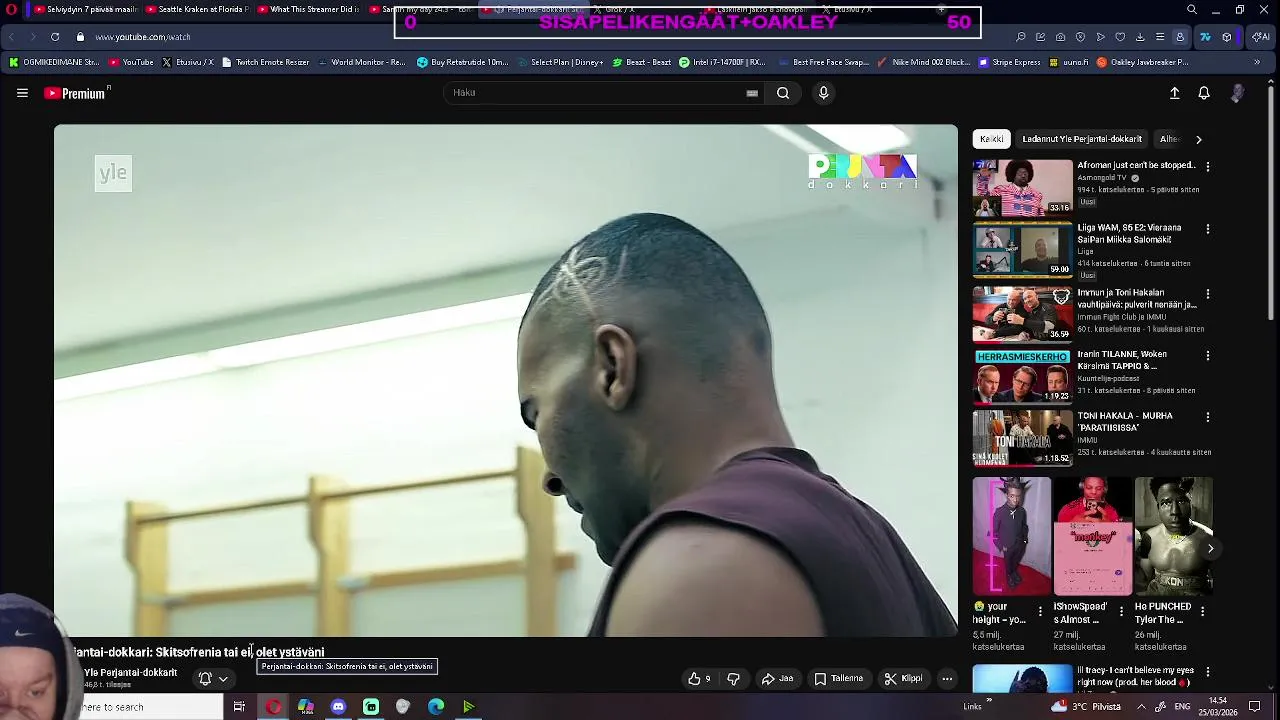Open options menu for Liiga WAM video

pos(1207,229)
